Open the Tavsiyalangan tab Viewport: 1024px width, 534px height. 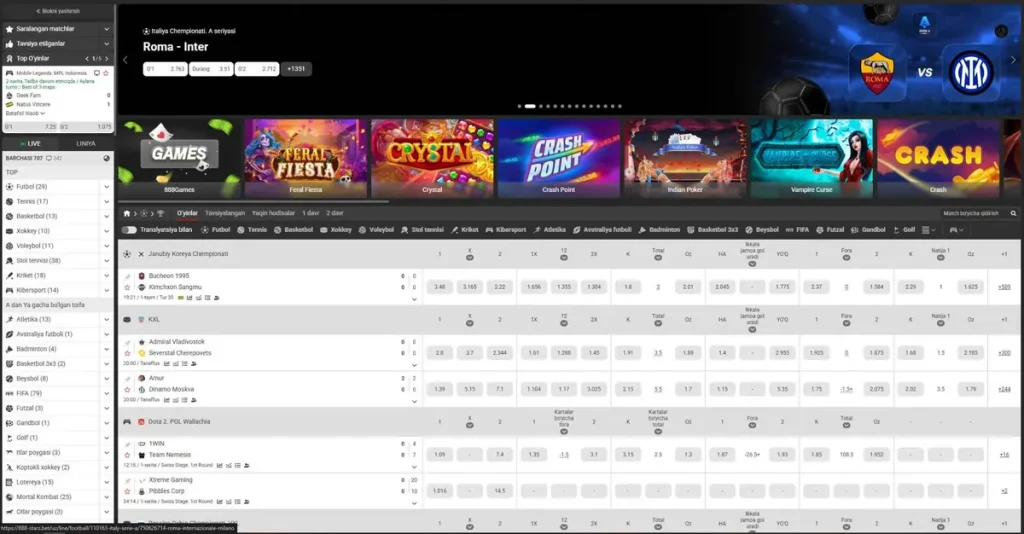pos(225,213)
